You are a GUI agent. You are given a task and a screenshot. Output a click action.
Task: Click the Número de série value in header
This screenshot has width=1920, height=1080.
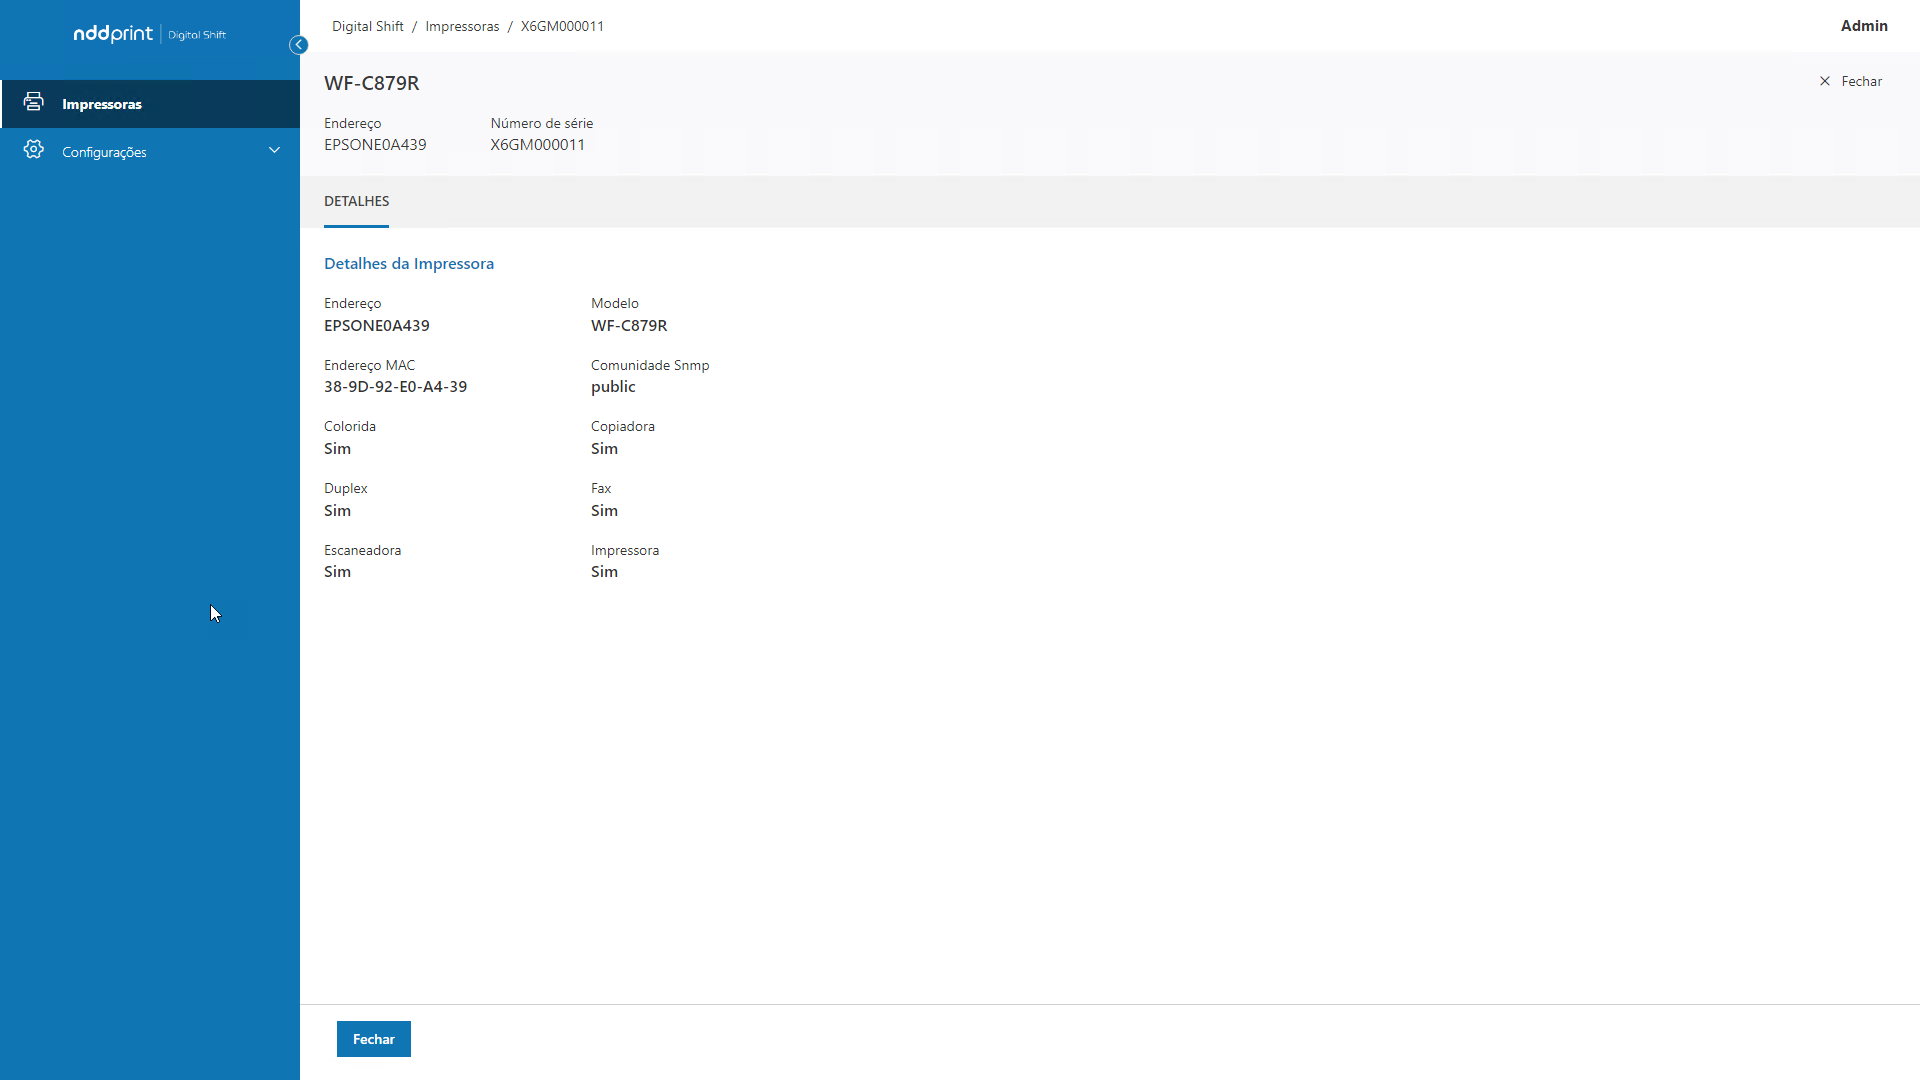tap(537, 145)
